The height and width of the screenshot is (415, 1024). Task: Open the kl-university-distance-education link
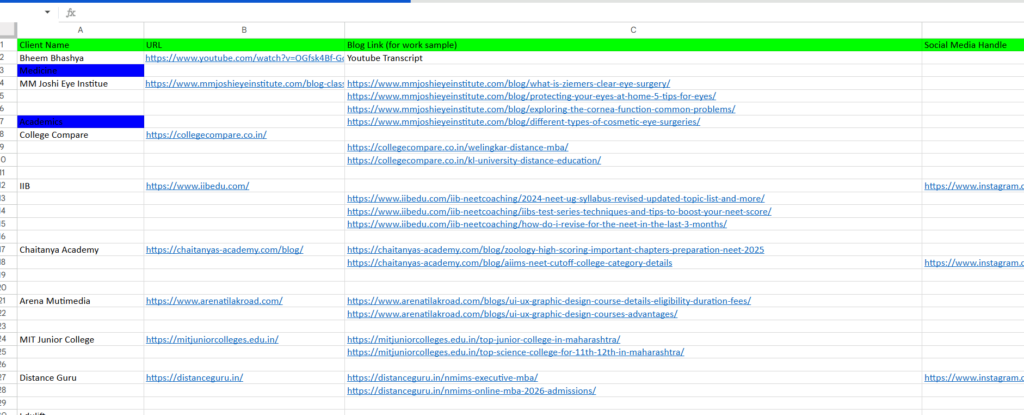click(x=473, y=160)
